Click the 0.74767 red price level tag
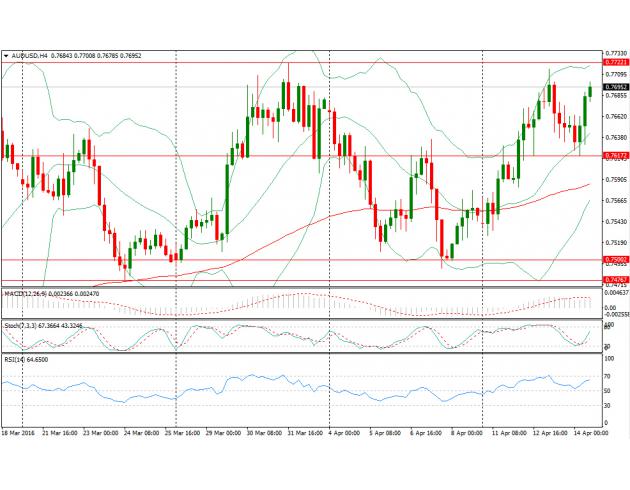The height and width of the screenshot is (490, 630). point(616,279)
